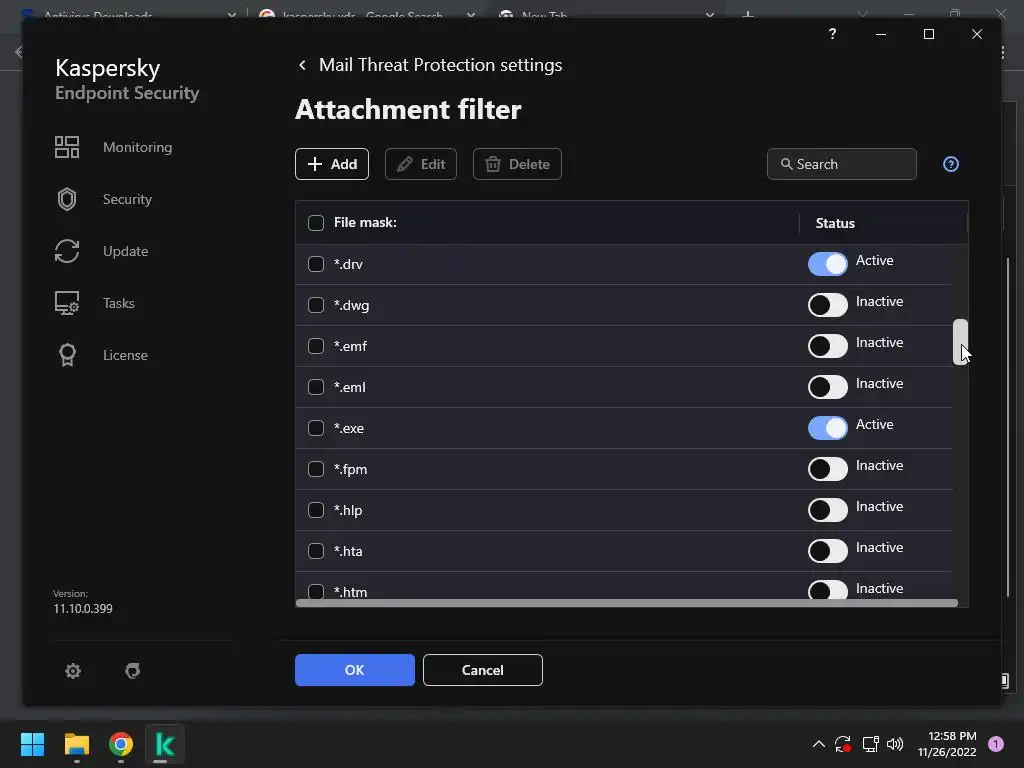
Task: Open the Monitoring section icon
Action: [67, 147]
